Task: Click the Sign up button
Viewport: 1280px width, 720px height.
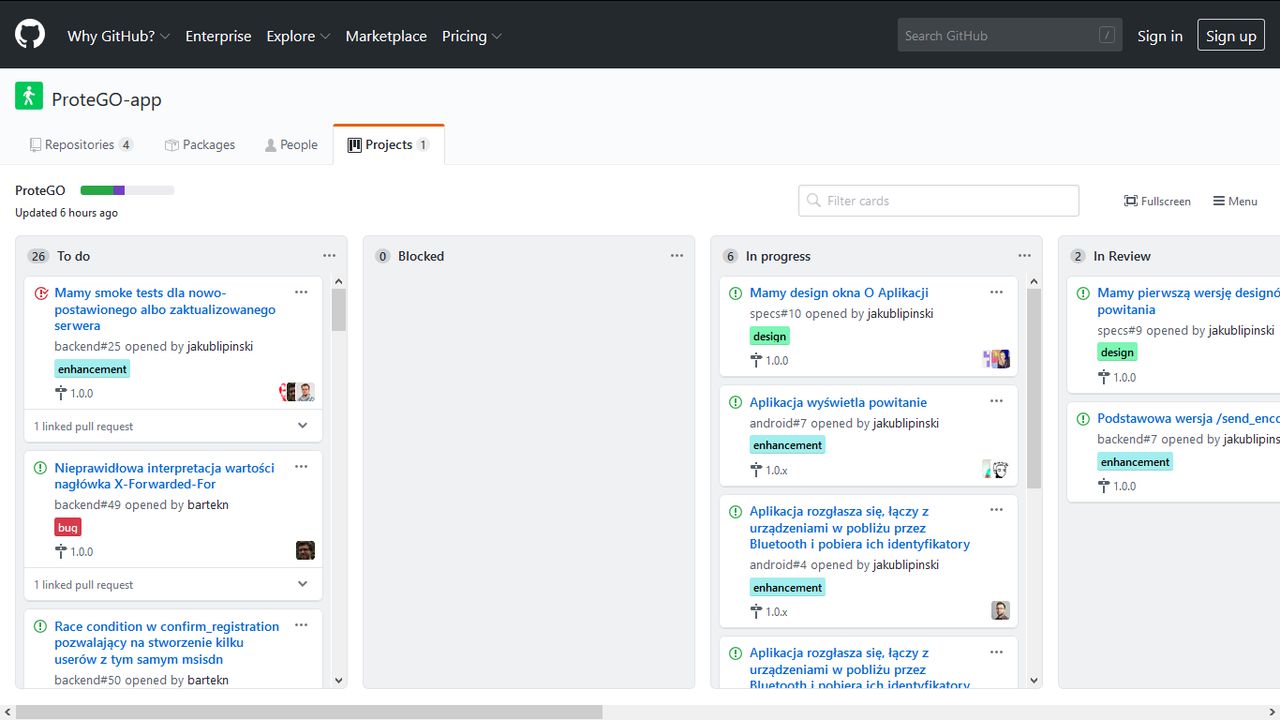Action: point(1230,36)
